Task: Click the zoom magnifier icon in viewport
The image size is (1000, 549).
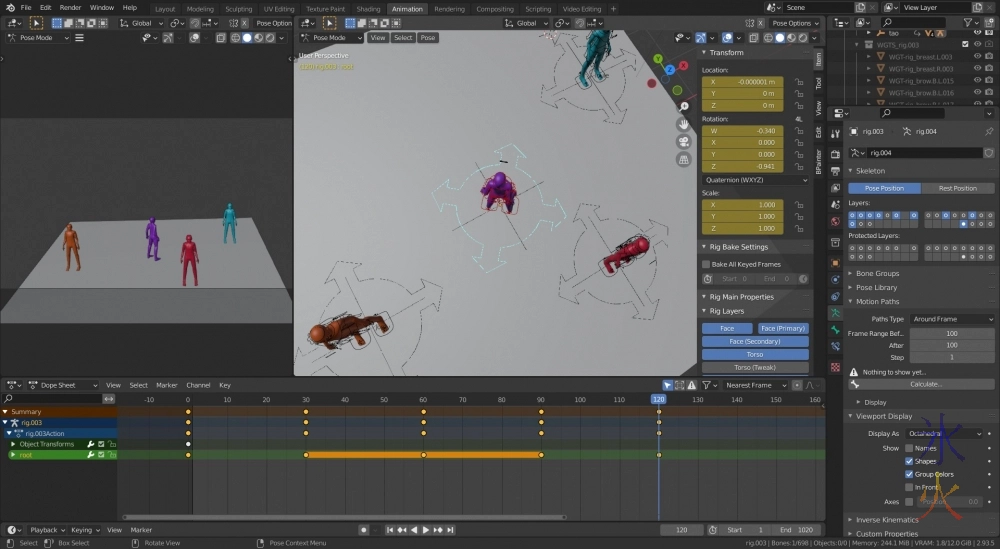Action: click(684, 106)
